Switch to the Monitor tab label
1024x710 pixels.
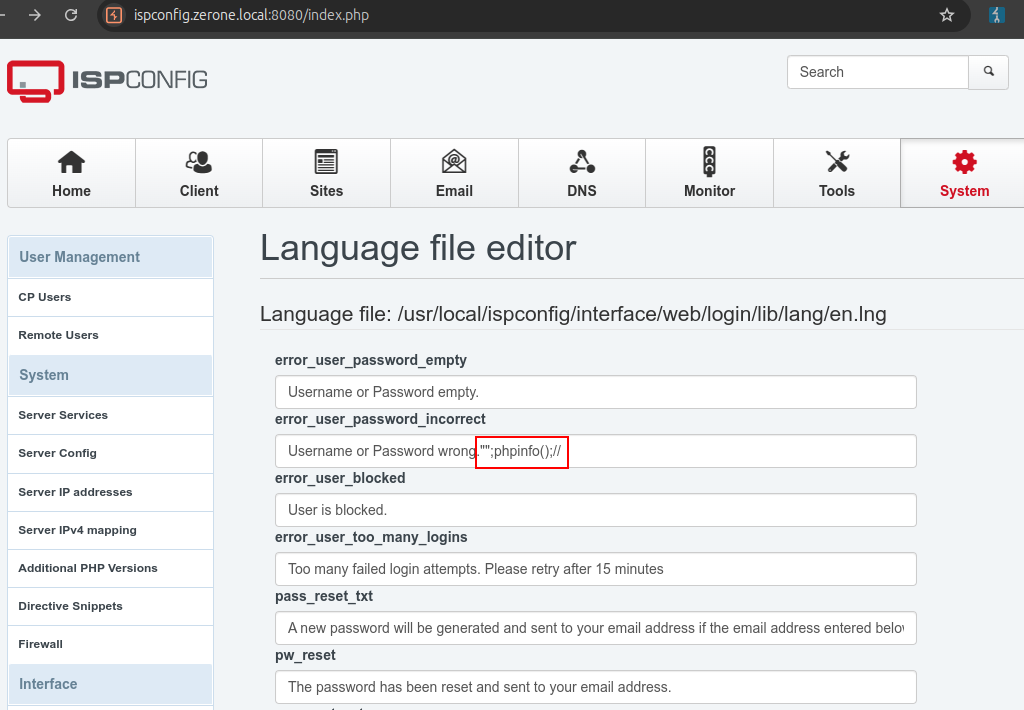(709, 191)
